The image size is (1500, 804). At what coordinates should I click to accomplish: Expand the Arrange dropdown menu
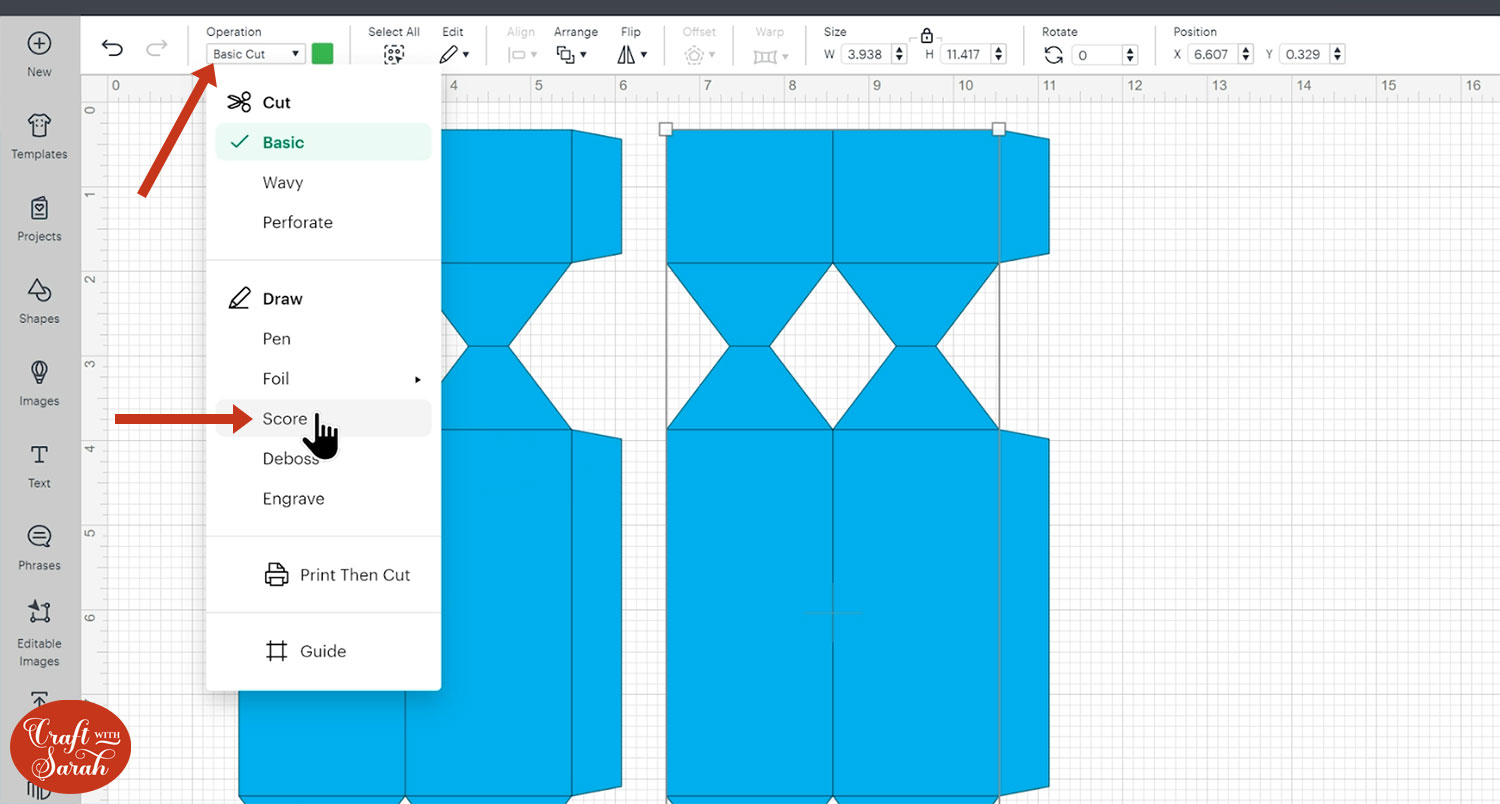tap(571, 55)
